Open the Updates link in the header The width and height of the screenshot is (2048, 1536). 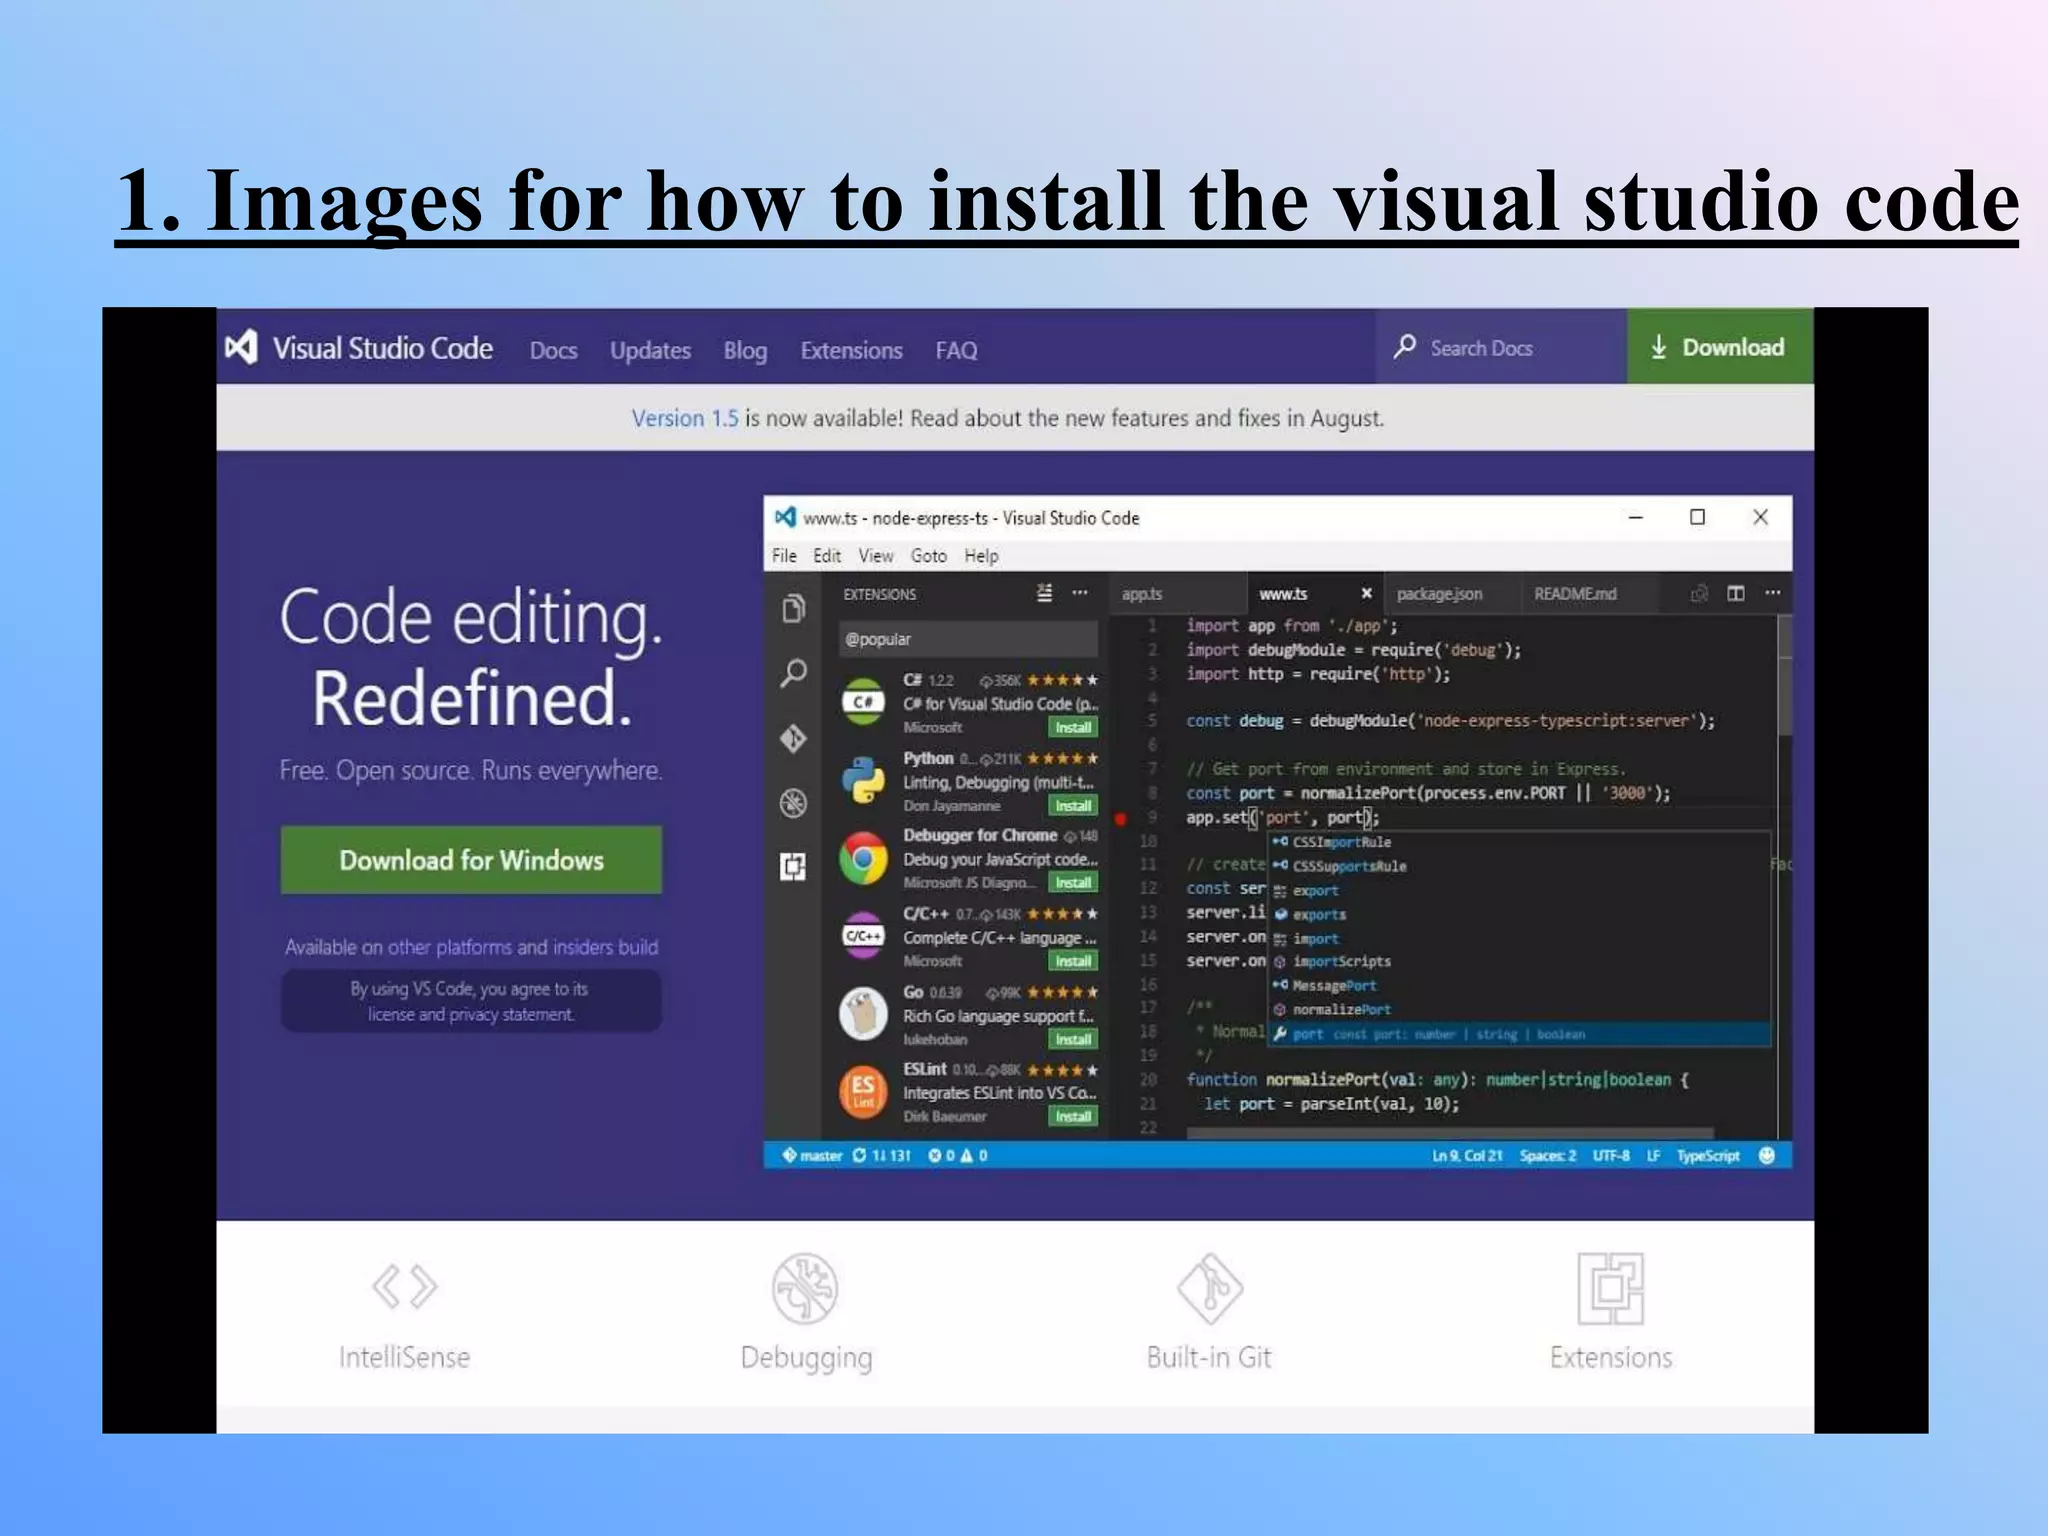click(x=650, y=350)
